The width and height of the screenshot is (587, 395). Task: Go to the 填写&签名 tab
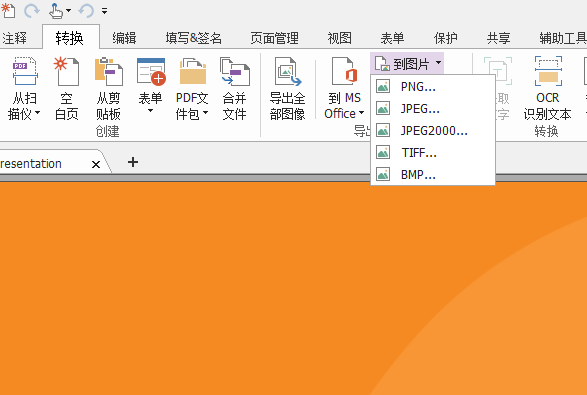click(x=194, y=38)
